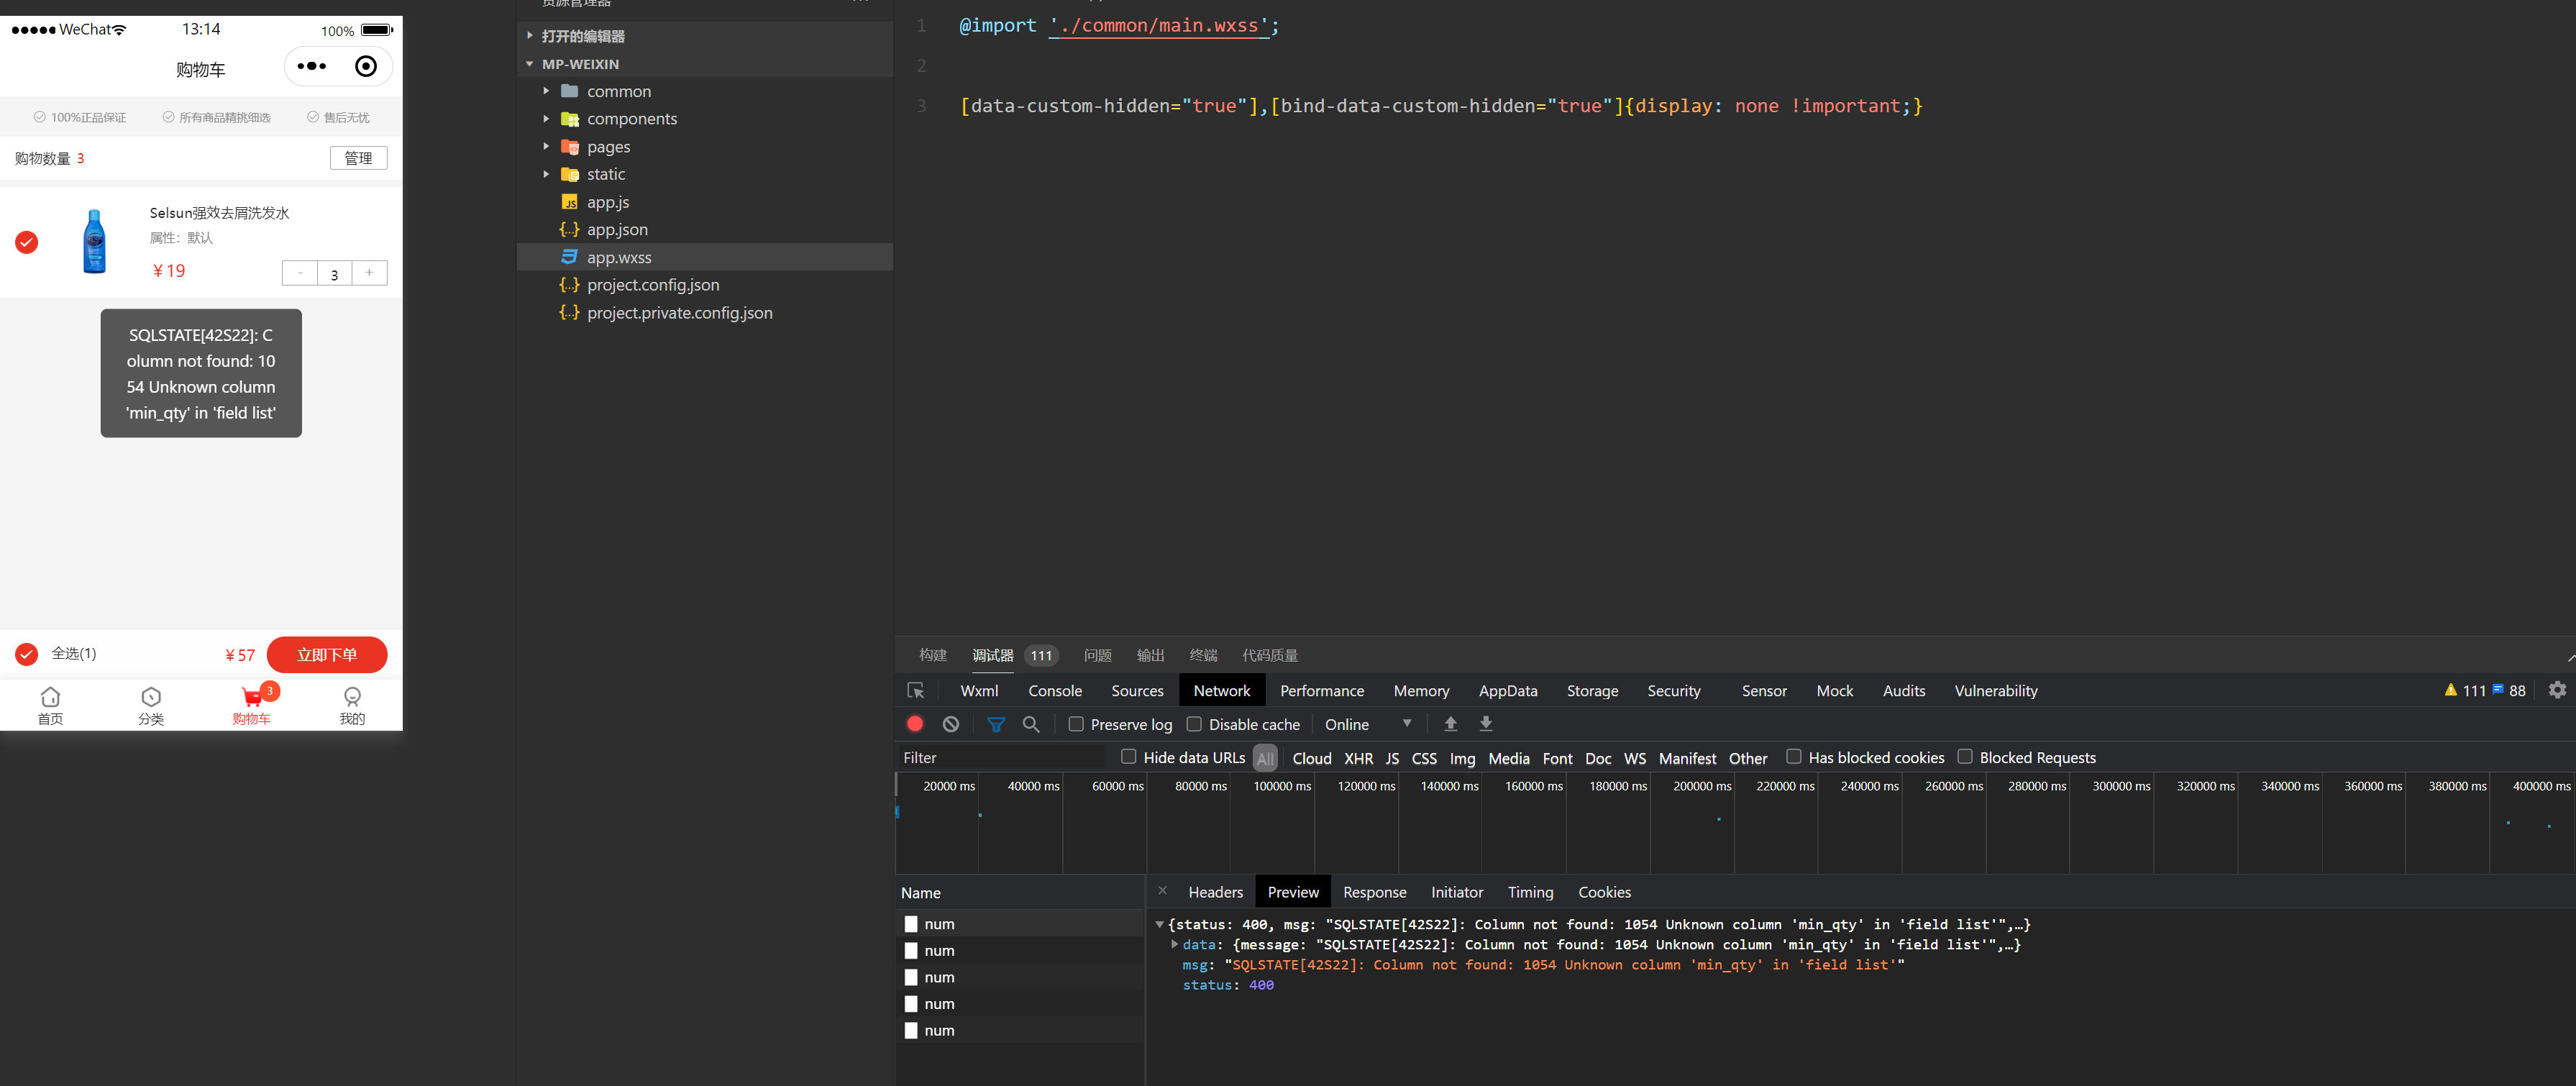This screenshot has height=1086, width=2576.
Task: Click the shampoo product thumbnail
Action: [94, 241]
